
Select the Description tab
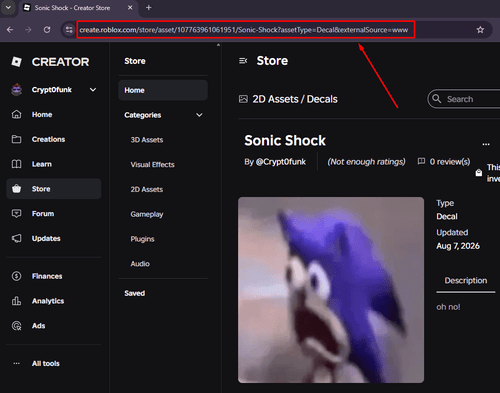click(x=466, y=281)
